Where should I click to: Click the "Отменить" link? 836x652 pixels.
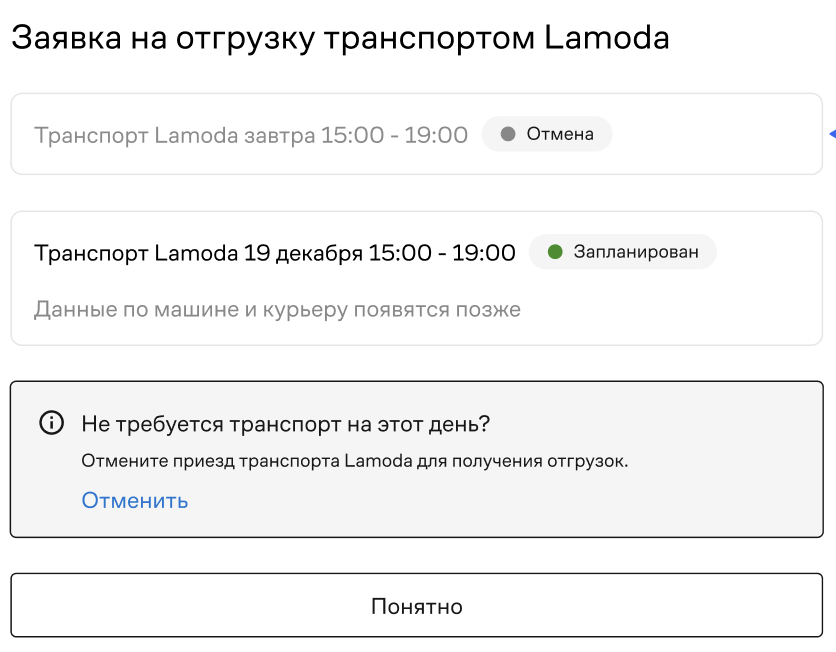(x=135, y=501)
